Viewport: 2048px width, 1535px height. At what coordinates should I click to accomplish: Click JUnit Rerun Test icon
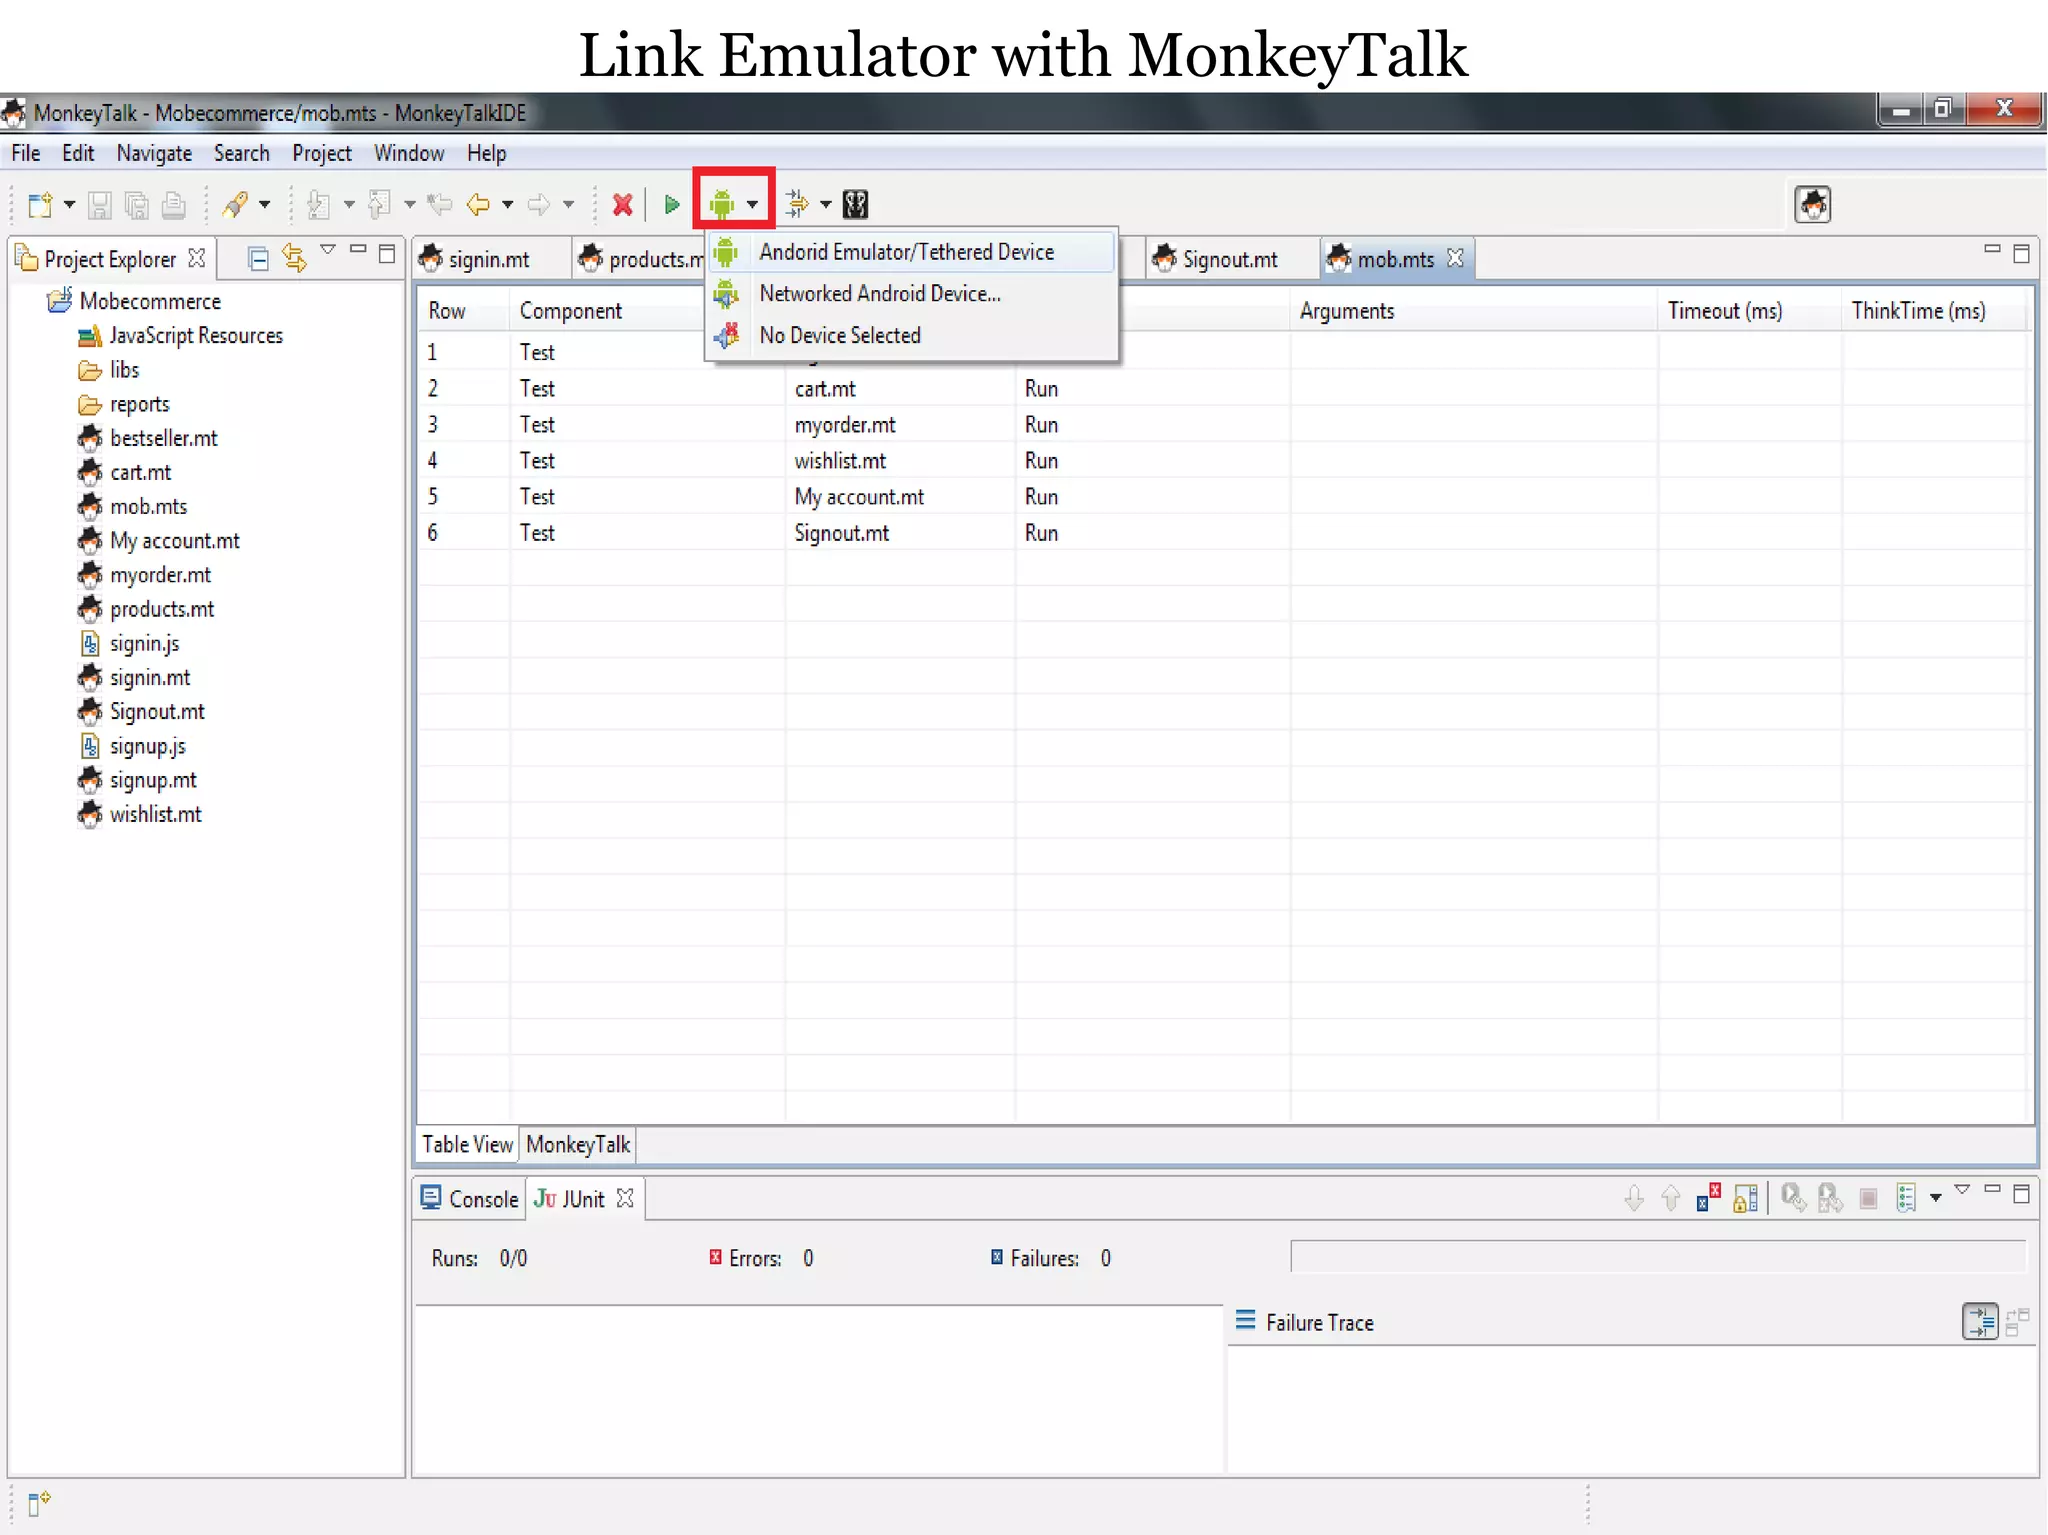click(x=1793, y=1198)
